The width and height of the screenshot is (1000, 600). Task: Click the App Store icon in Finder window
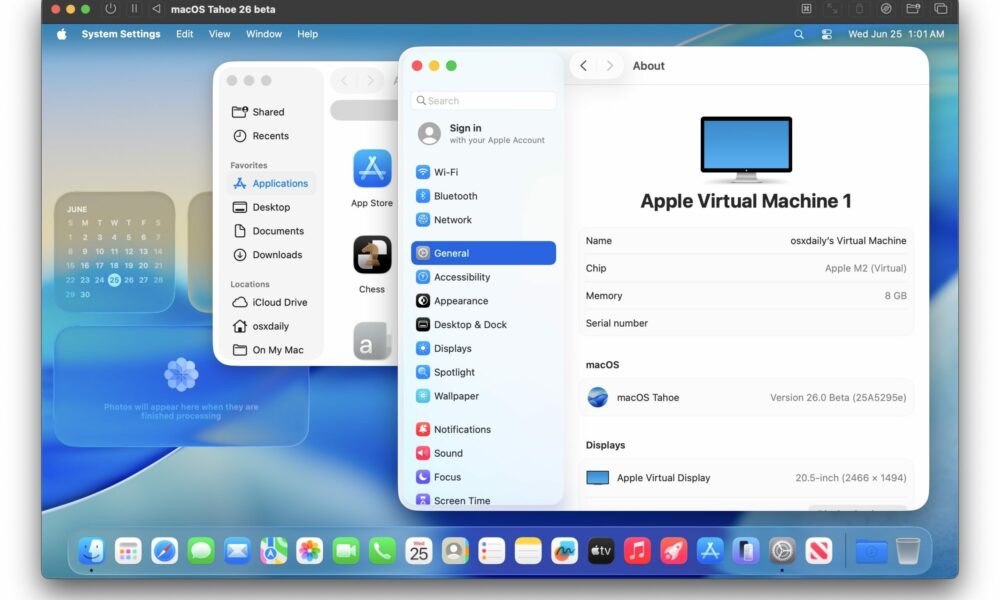[x=372, y=169]
